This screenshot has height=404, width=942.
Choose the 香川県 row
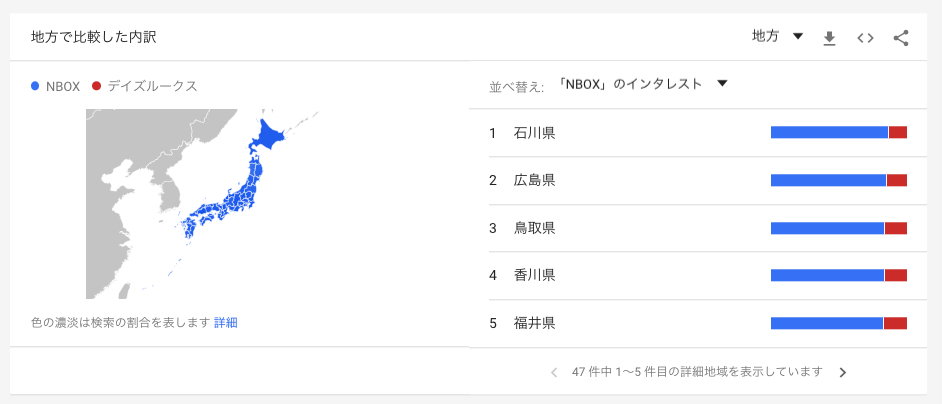pos(697,275)
